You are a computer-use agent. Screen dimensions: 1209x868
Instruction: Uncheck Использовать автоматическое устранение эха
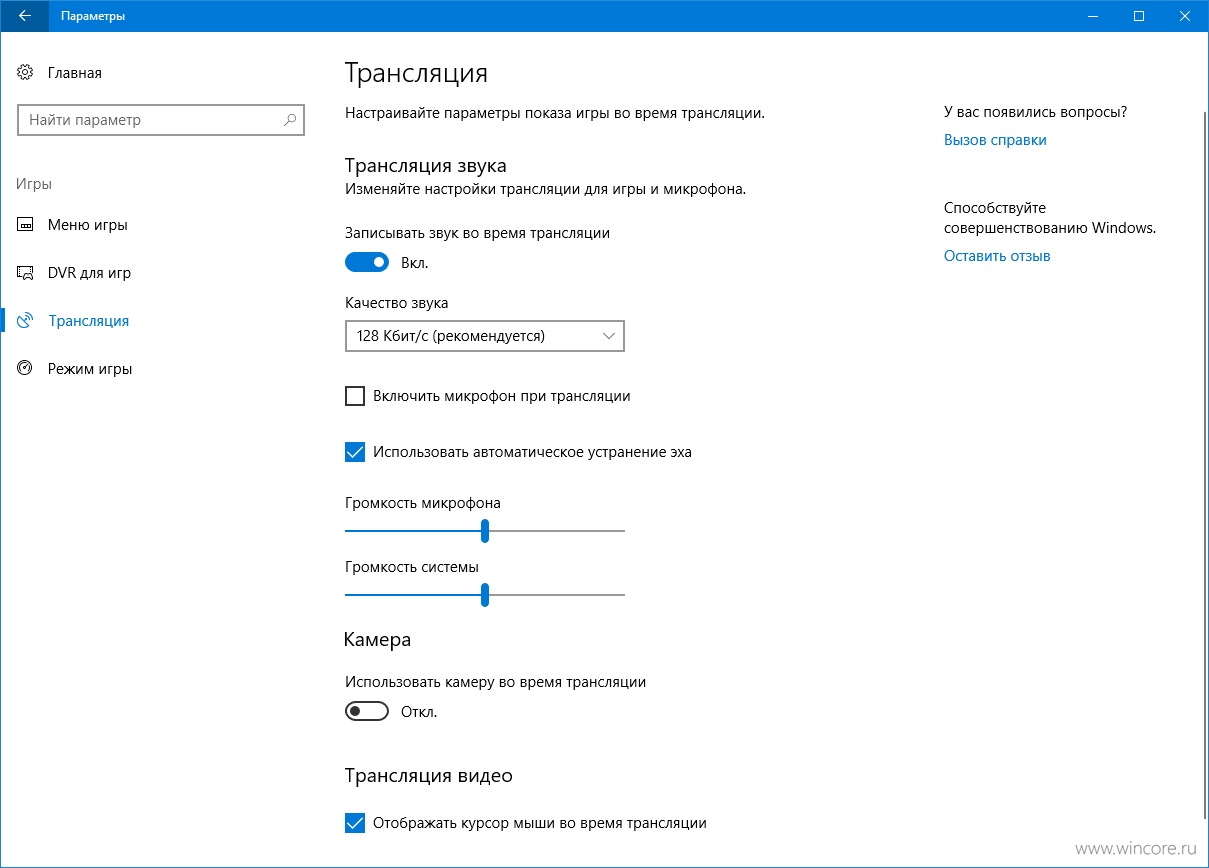(x=355, y=452)
